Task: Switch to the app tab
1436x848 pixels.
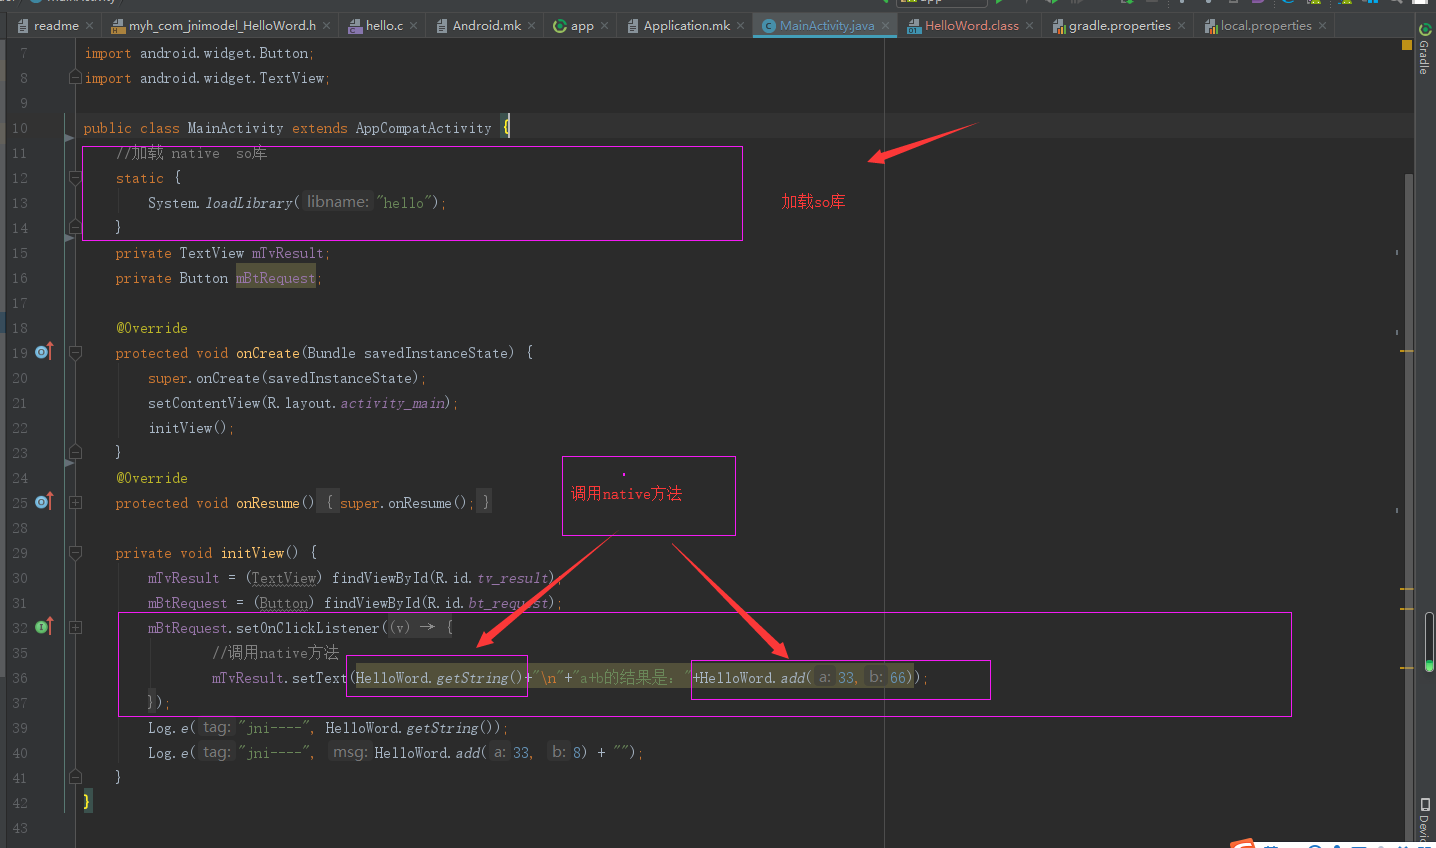Action: coord(582,26)
